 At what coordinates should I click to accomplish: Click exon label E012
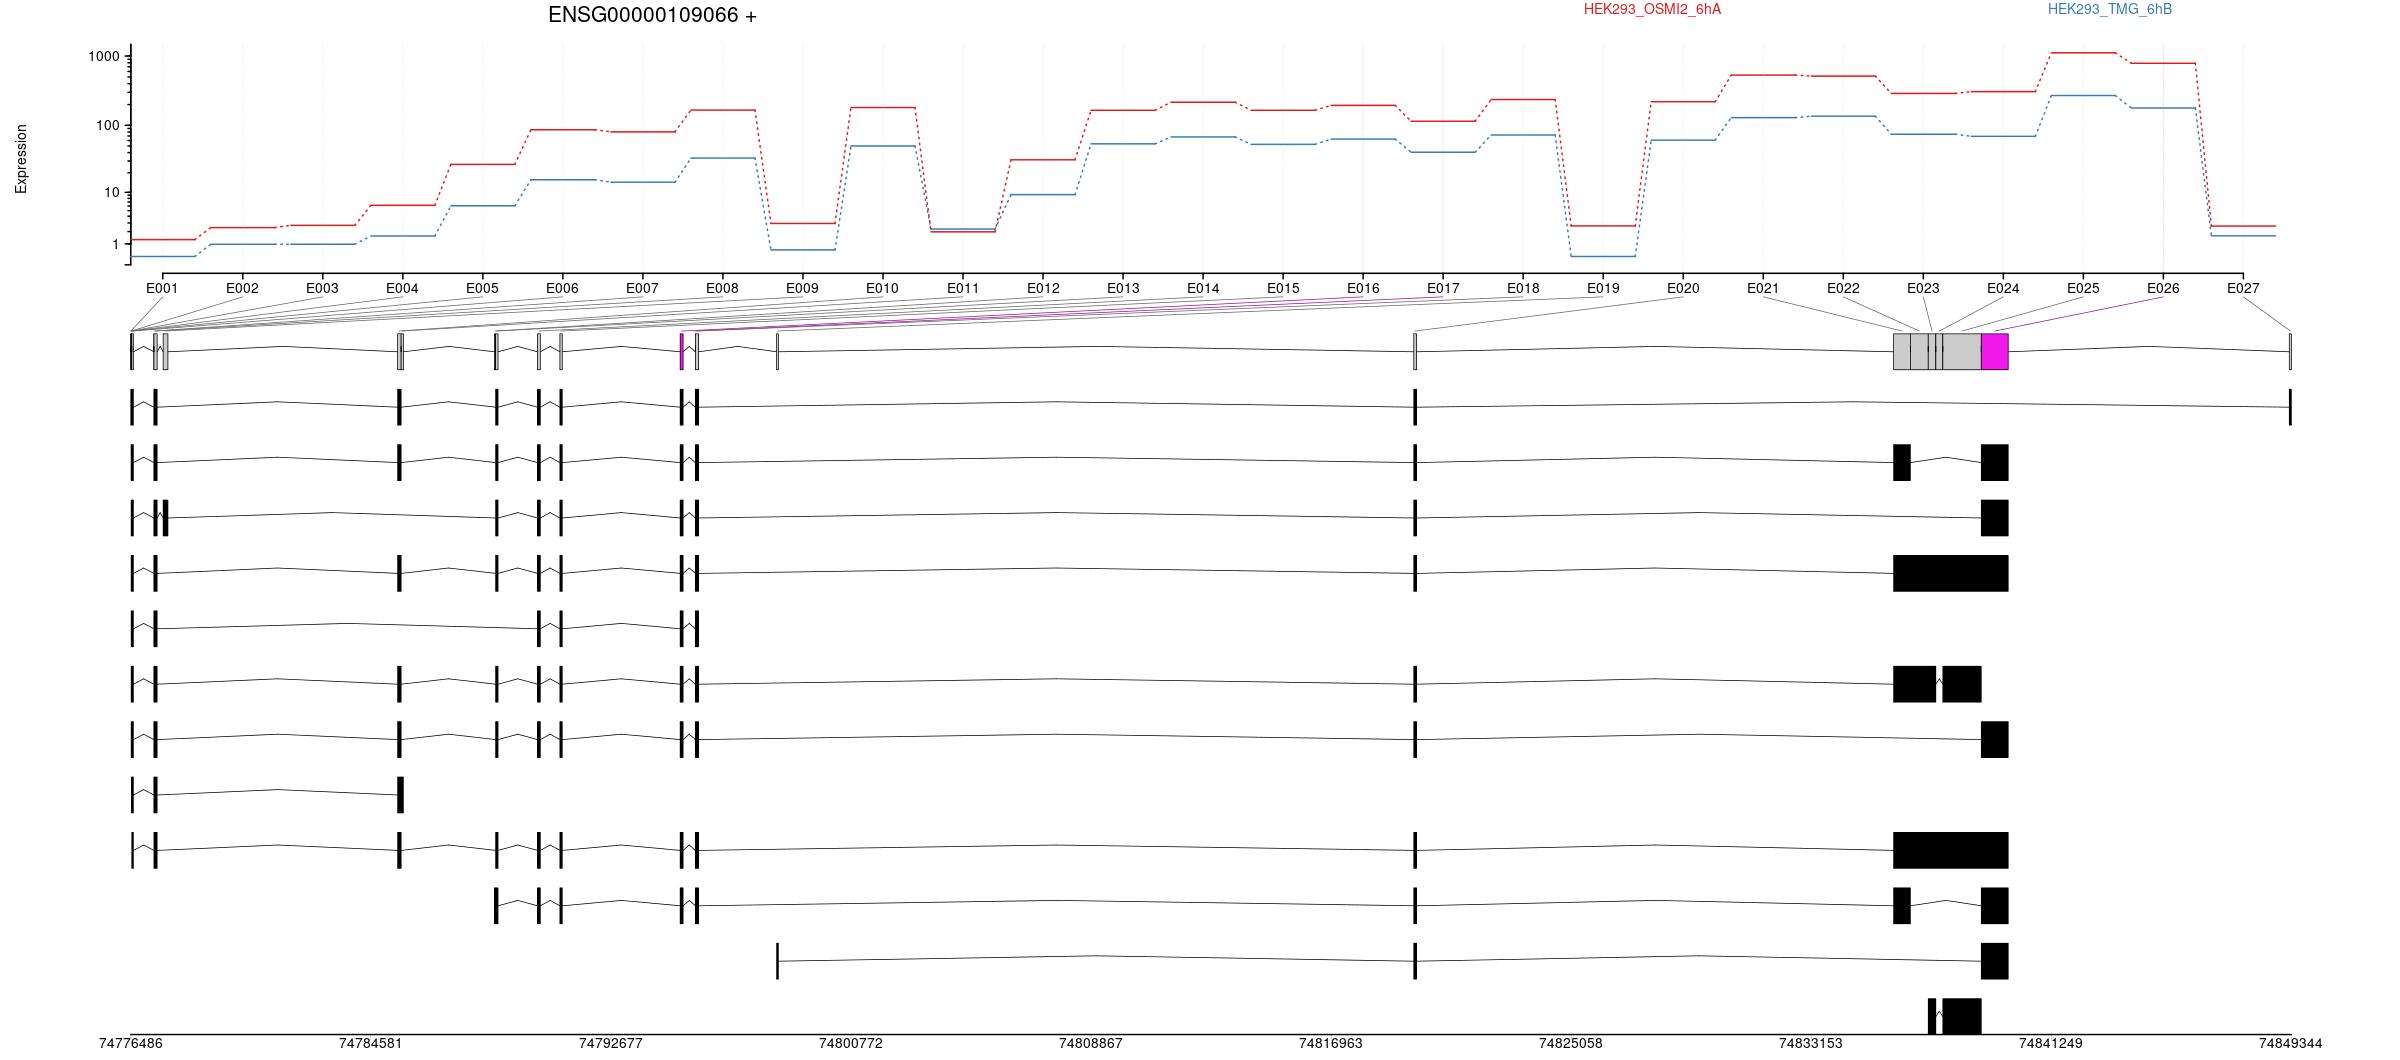(x=1043, y=288)
